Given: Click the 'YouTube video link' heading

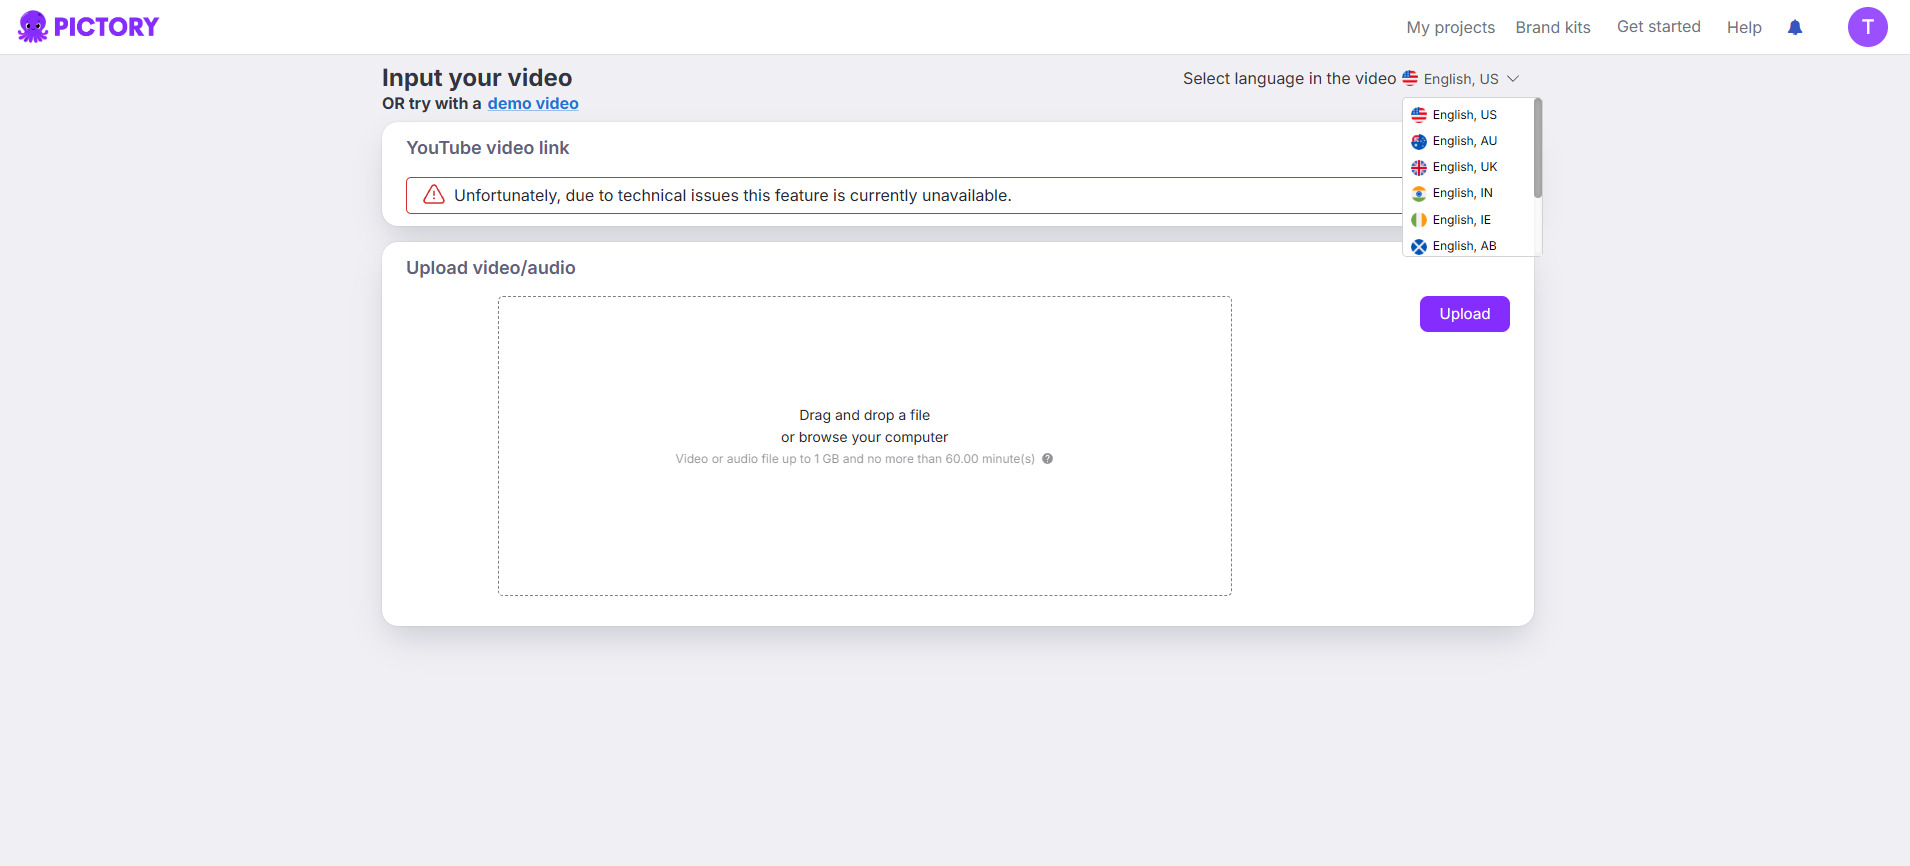Looking at the screenshot, I should point(488,148).
